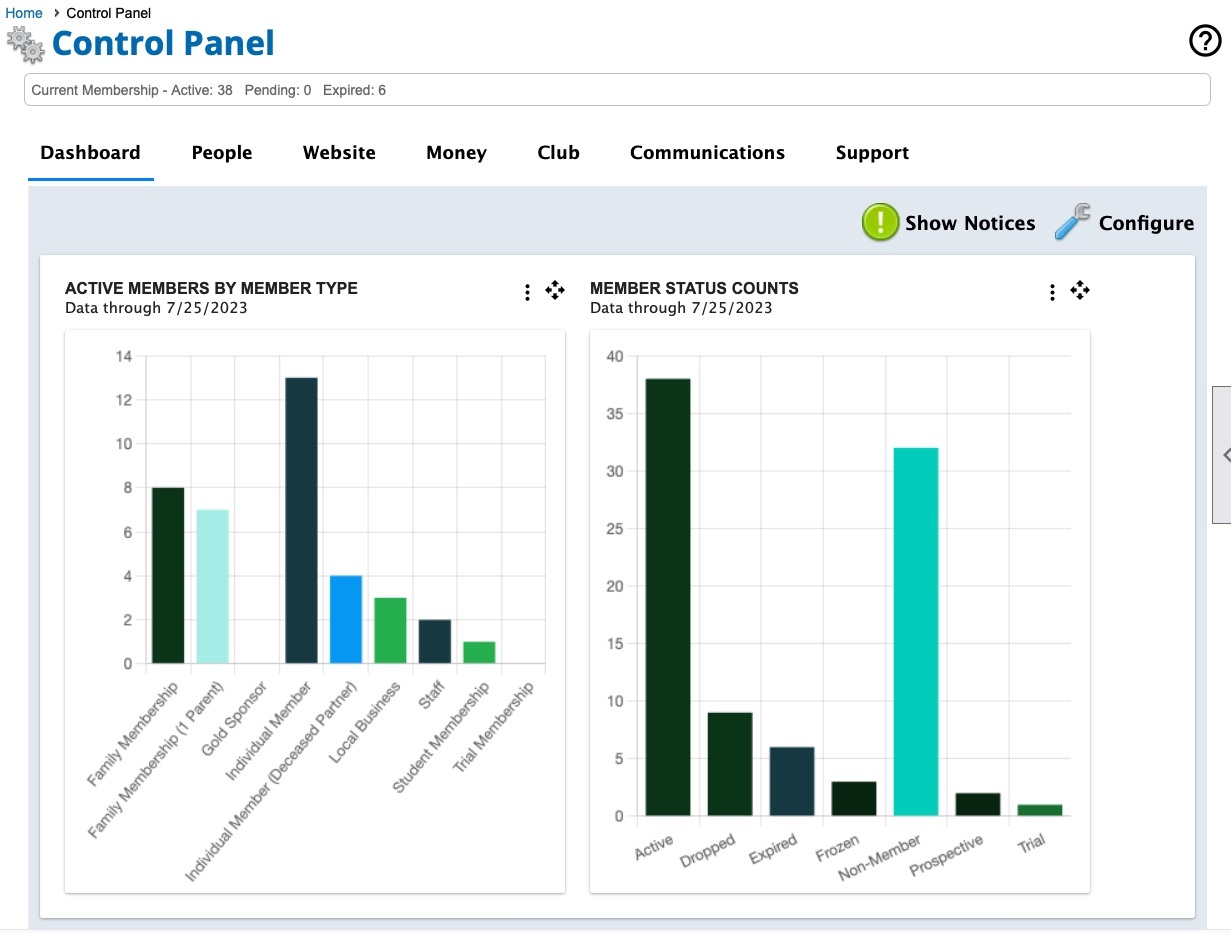The height and width of the screenshot is (933, 1231).
Task: Open the Support tab
Action: tap(872, 153)
